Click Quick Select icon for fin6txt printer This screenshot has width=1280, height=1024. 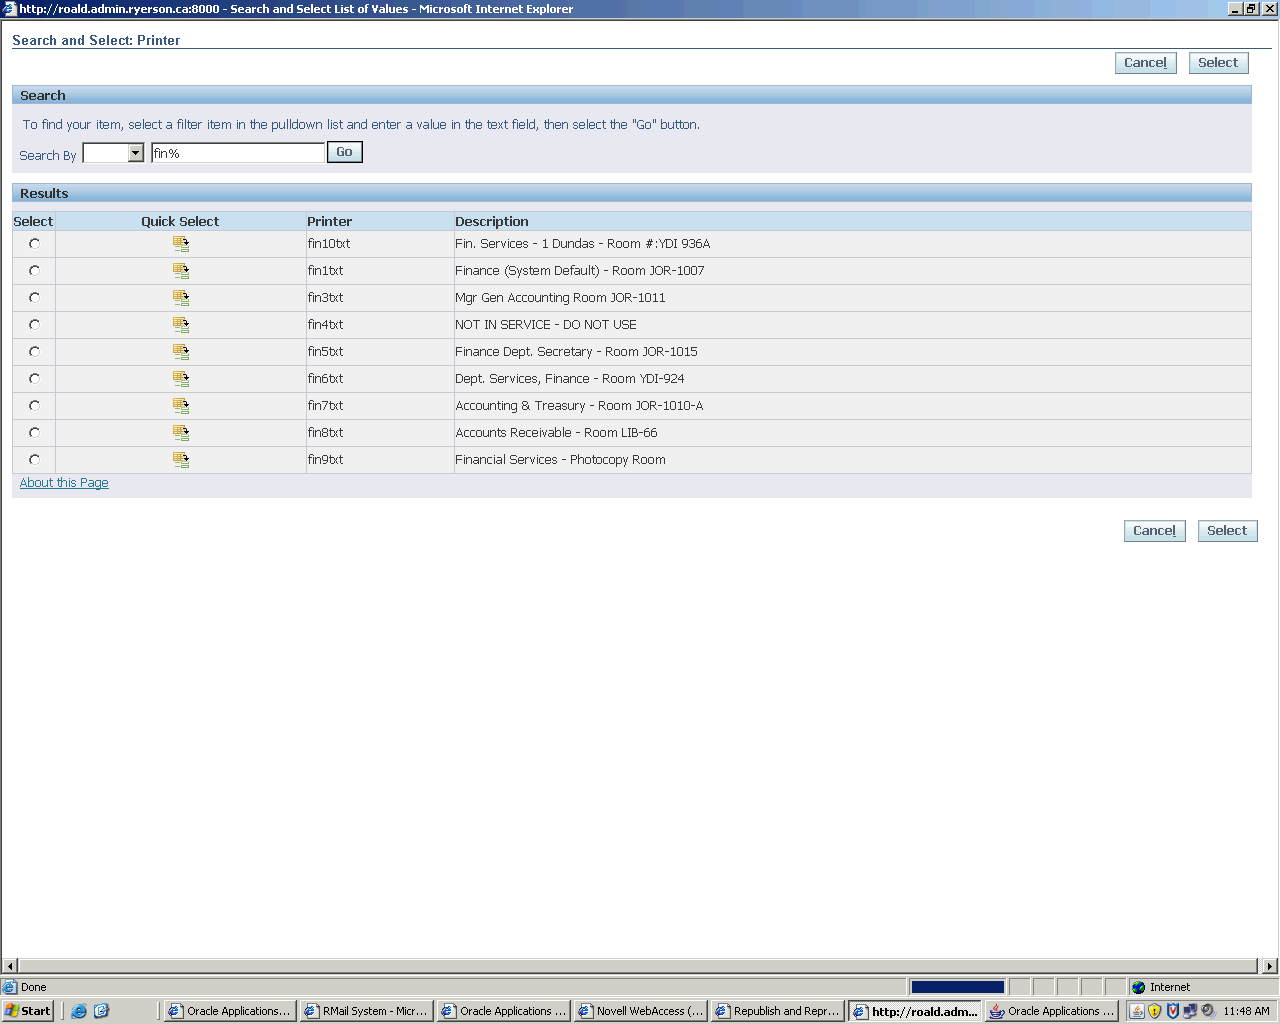point(181,379)
